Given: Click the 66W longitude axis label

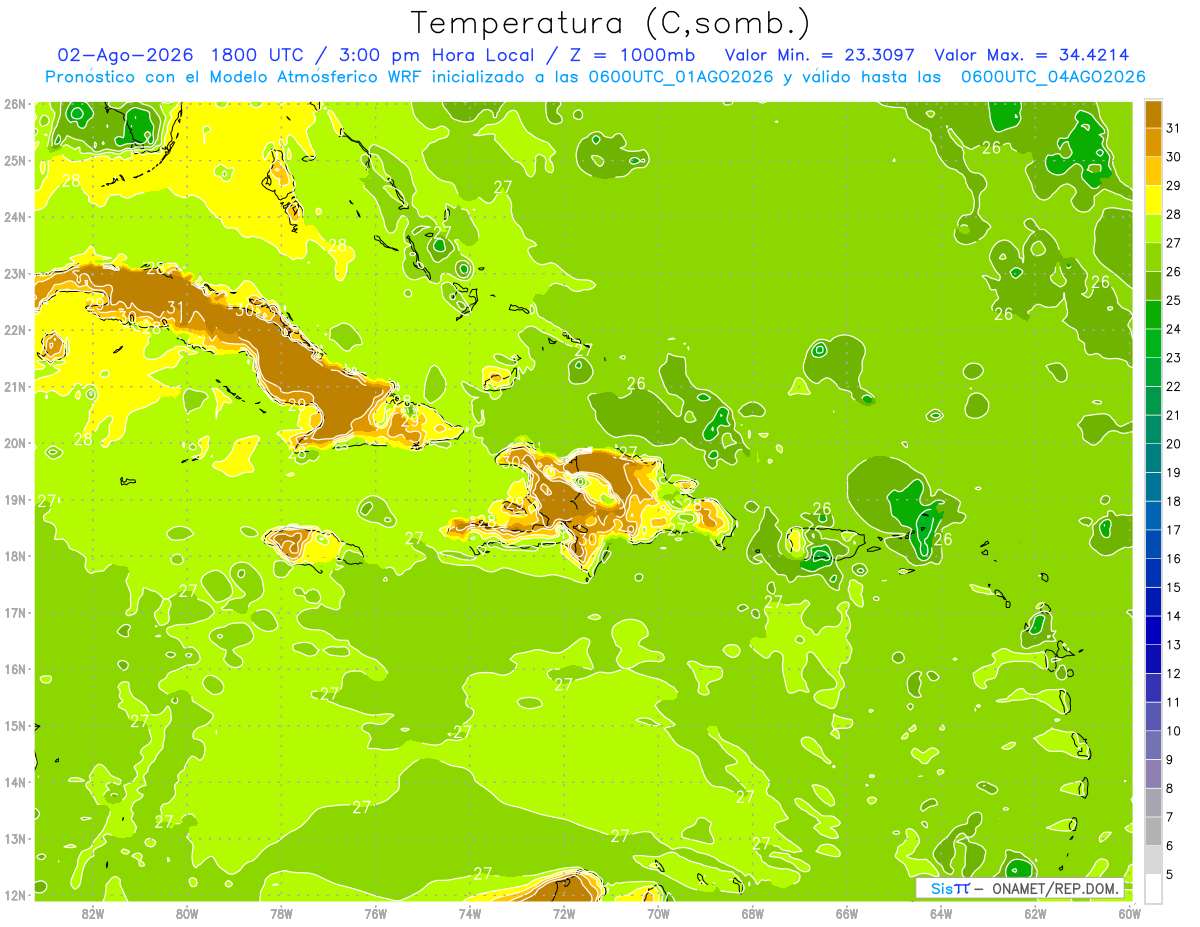Looking at the screenshot, I should [x=847, y=913].
